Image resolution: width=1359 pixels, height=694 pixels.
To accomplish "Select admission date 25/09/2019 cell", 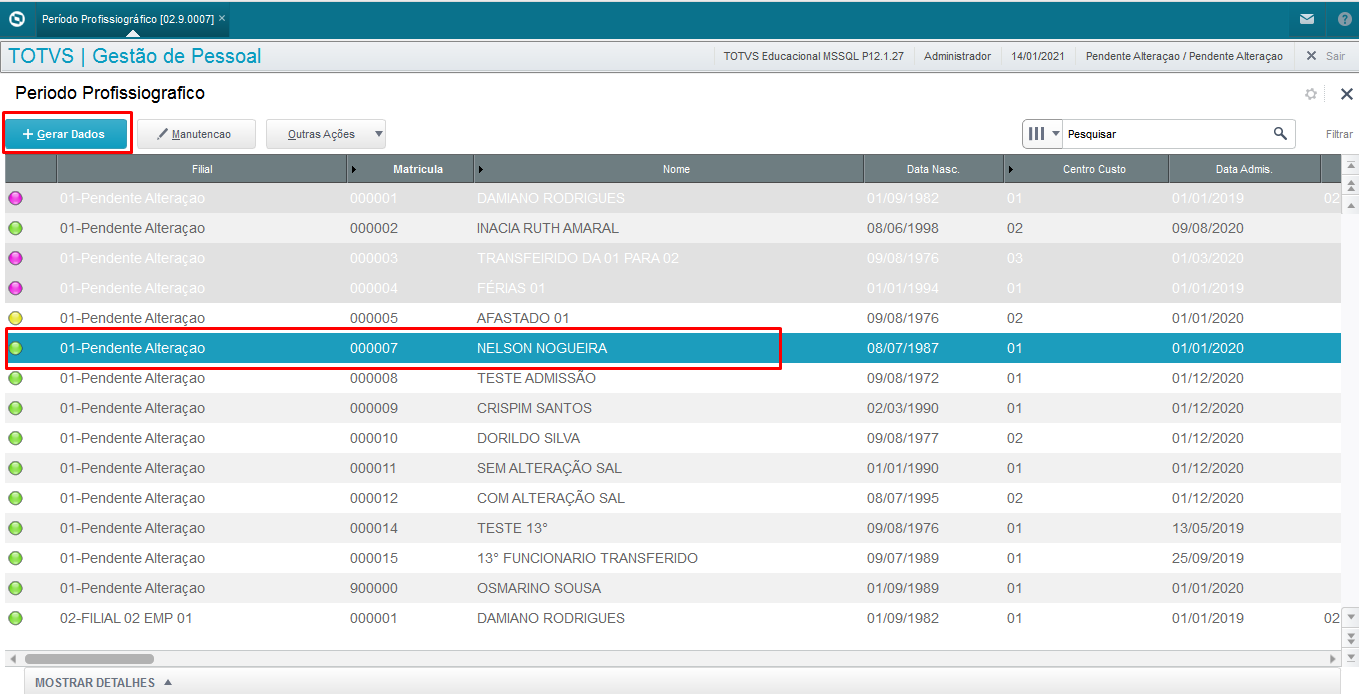I will 1208,558.
